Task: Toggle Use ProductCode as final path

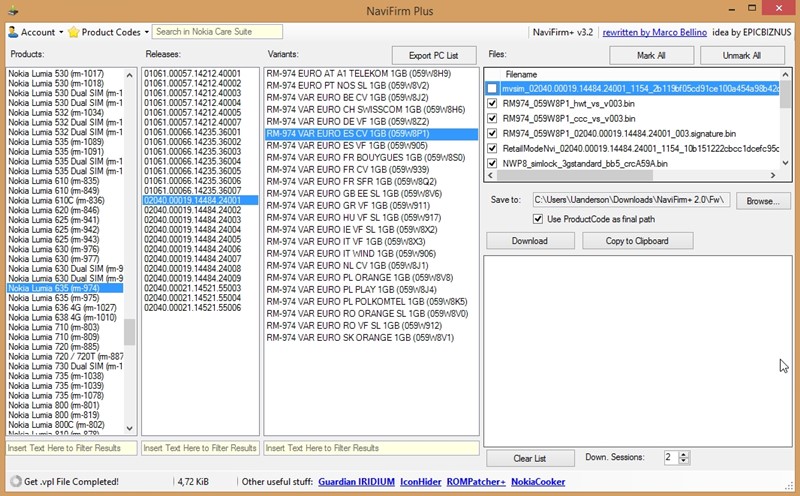Action: pos(538,219)
